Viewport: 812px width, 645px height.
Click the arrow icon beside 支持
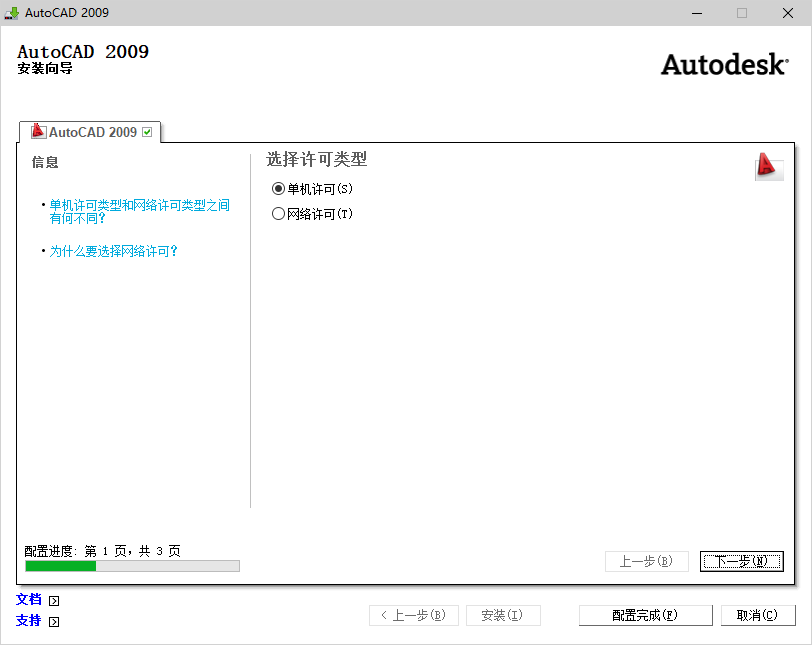(52, 621)
